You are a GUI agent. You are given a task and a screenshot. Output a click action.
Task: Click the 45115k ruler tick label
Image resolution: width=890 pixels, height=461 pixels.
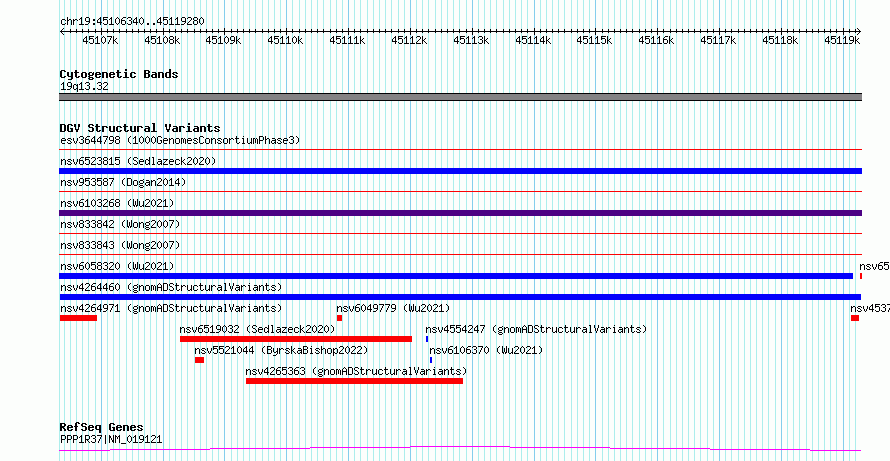pos(594,40)
